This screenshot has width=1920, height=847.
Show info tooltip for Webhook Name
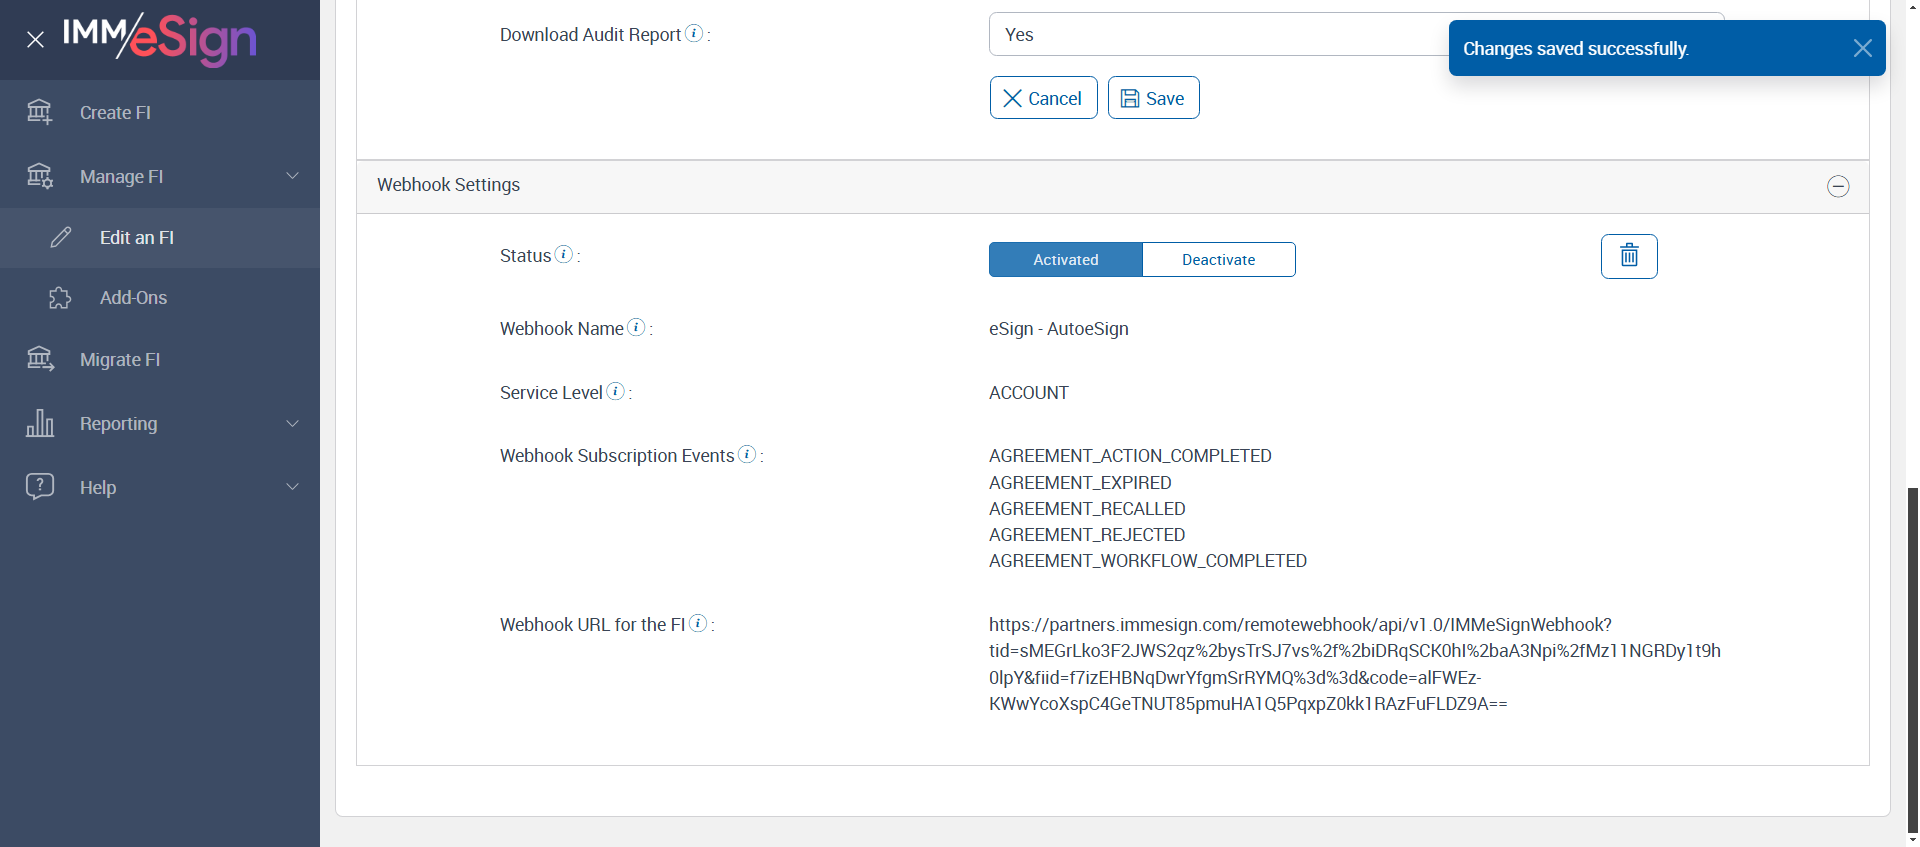point(636,327)
